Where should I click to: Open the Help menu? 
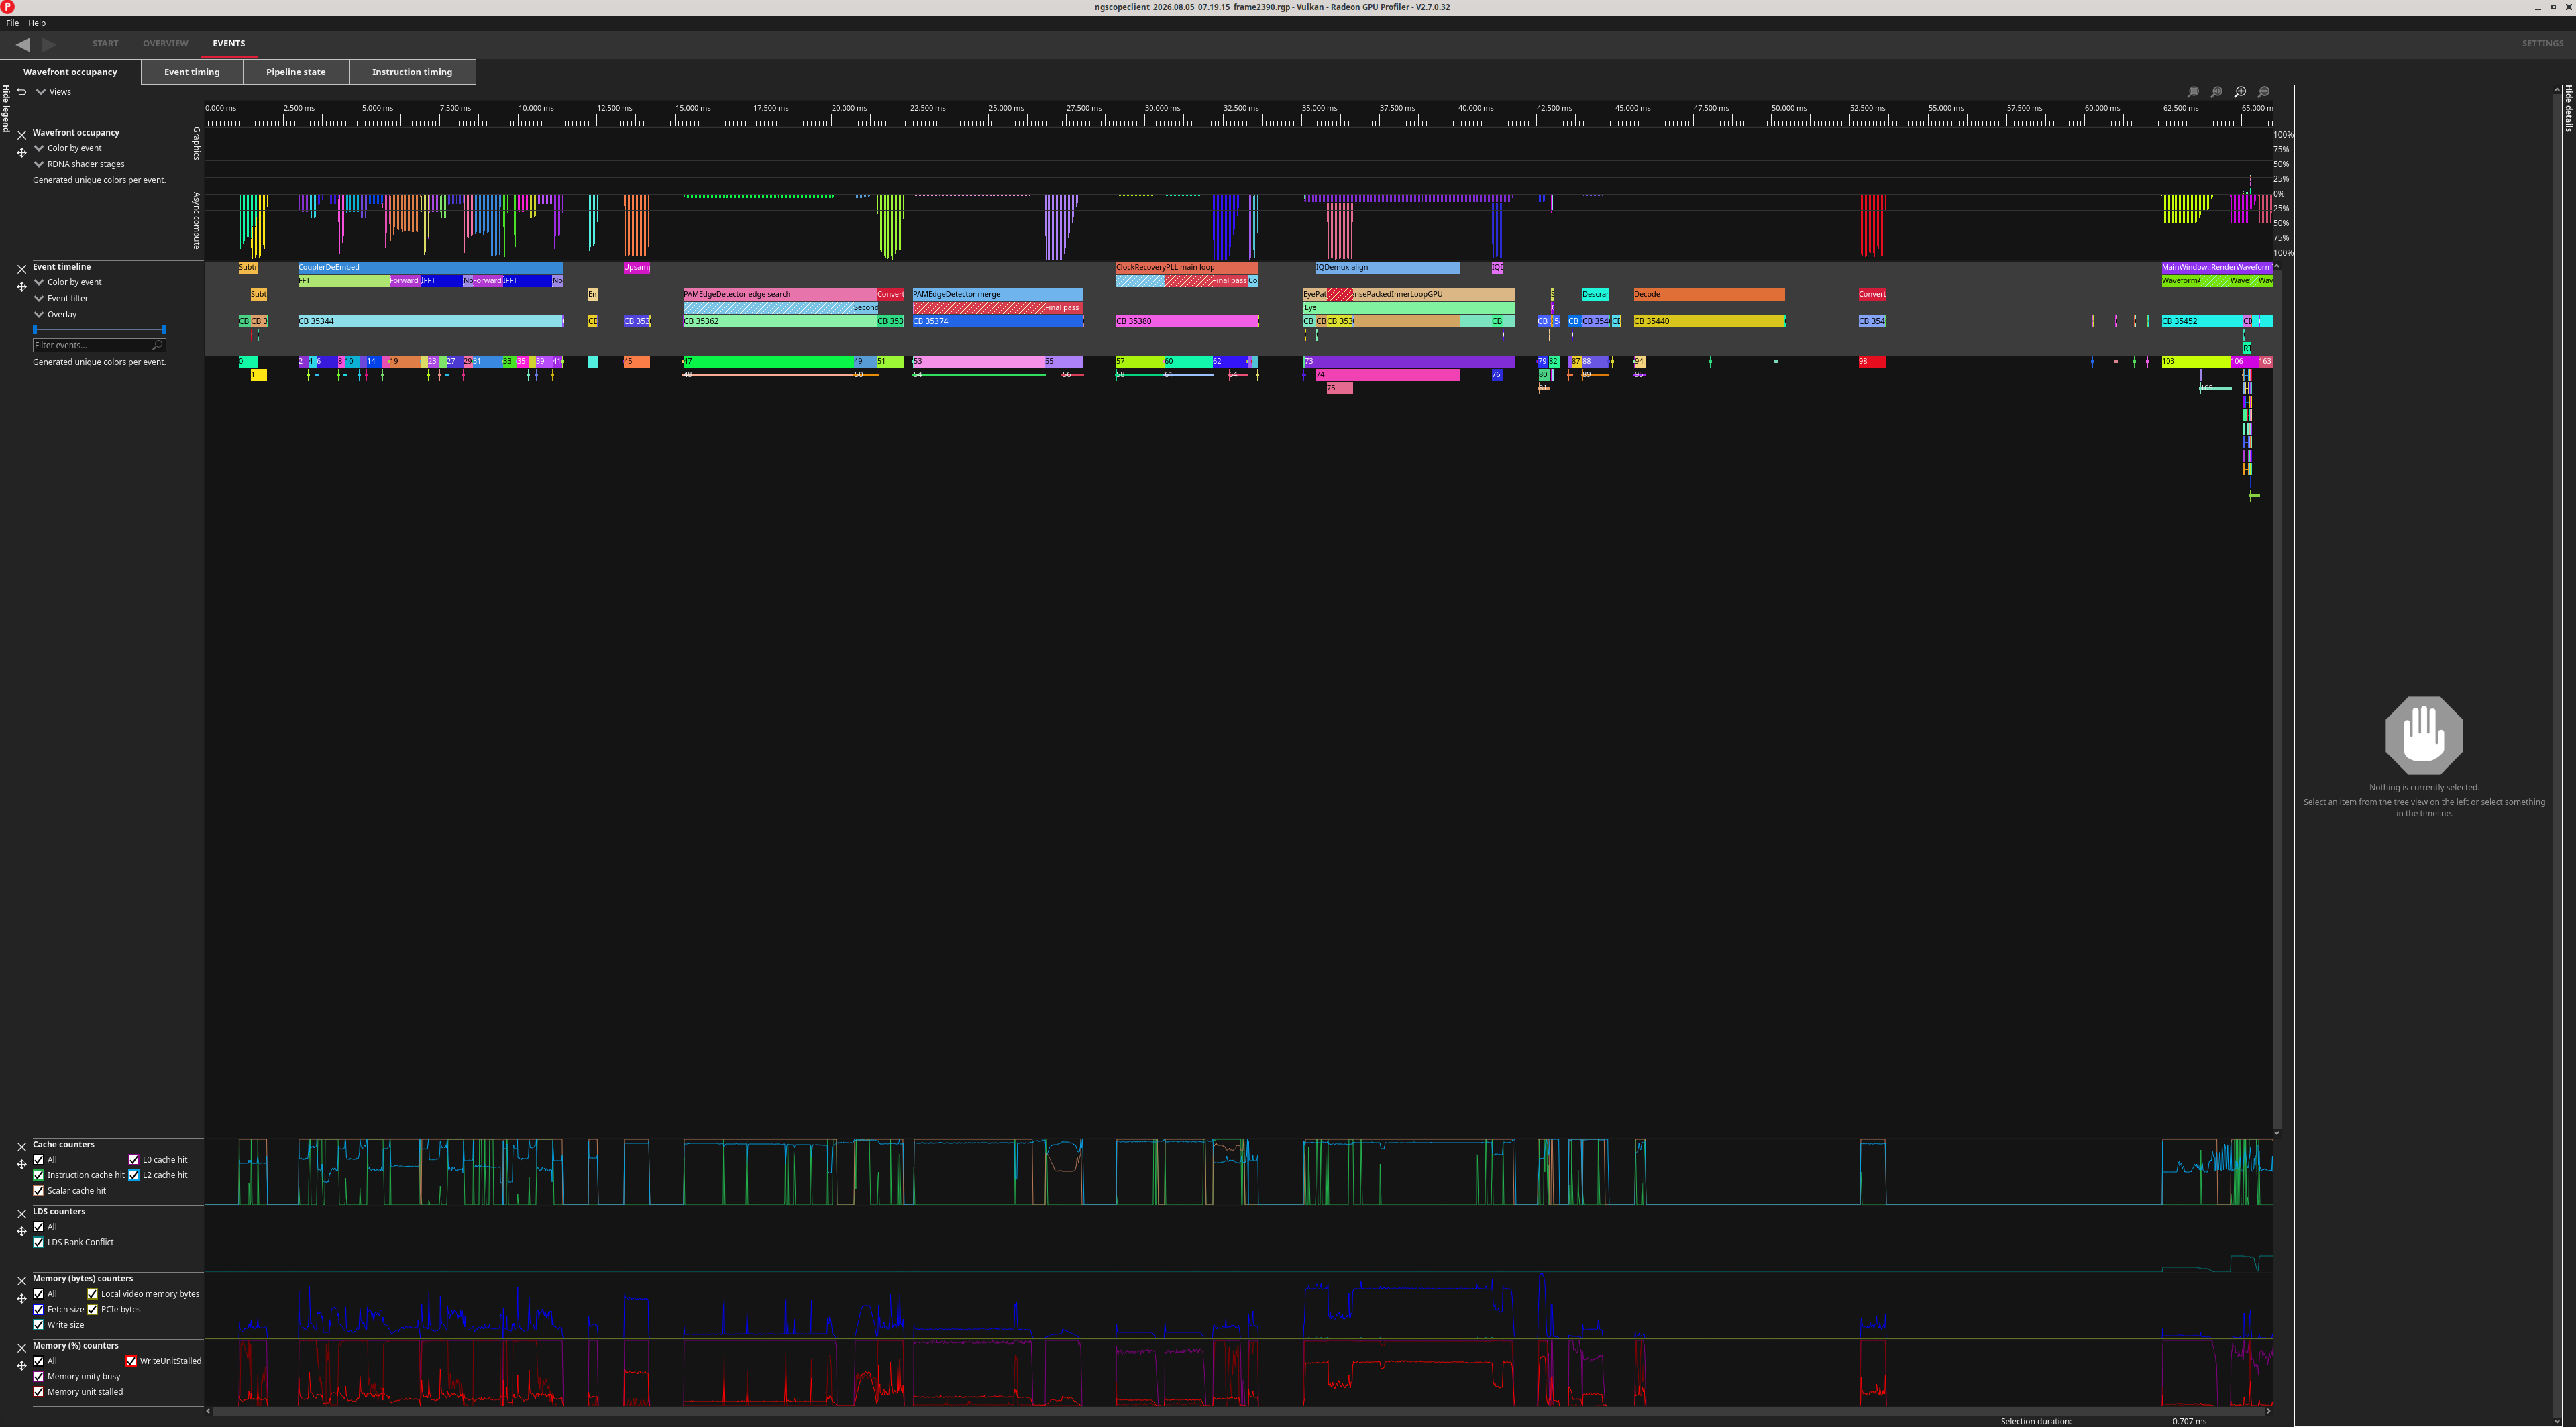(x=37, y=23)
